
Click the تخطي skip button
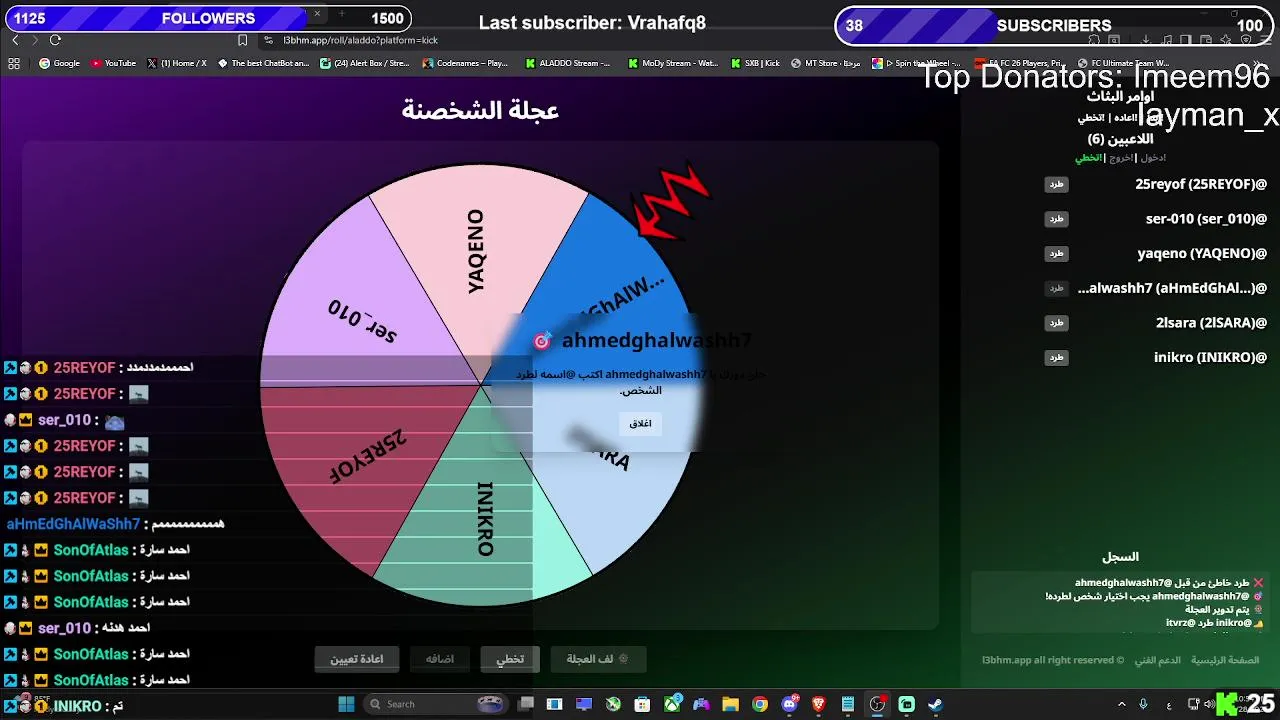[510, 659]
